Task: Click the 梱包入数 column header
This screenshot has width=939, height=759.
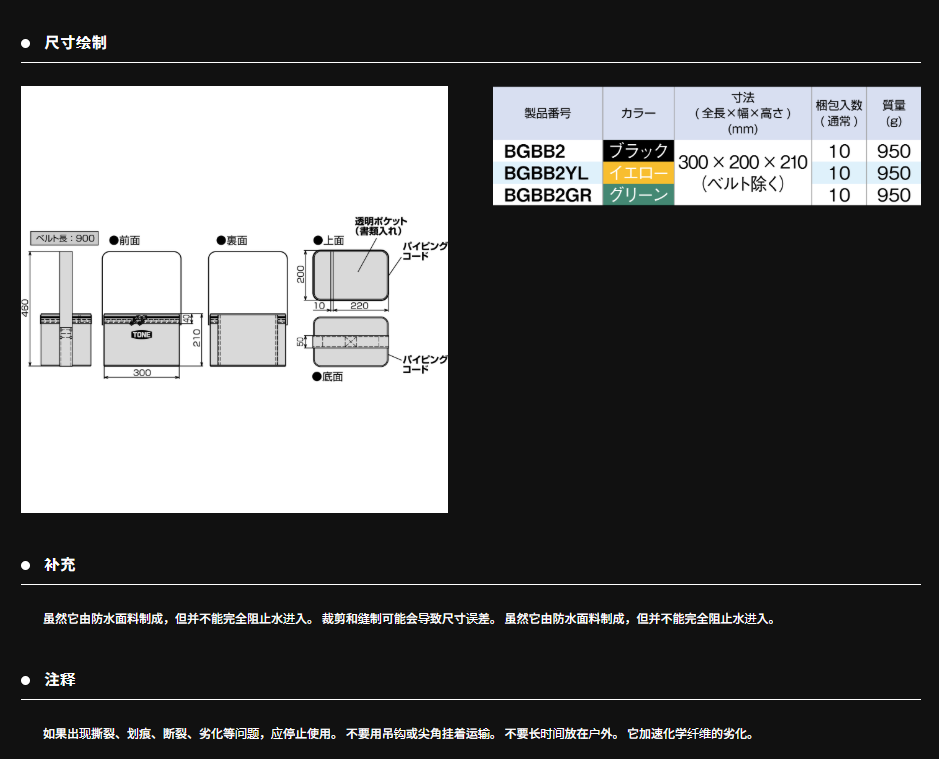Action: [x=838, y=113]
